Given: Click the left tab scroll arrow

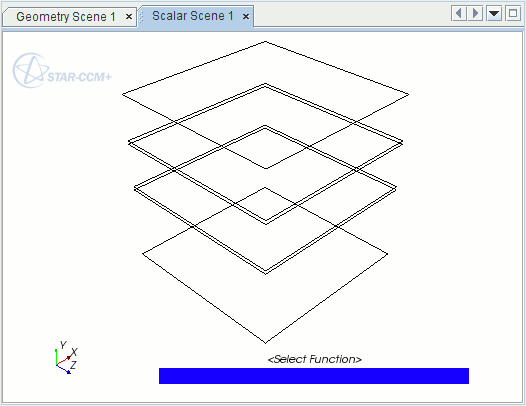Looking at the screenshot, I should (459, 13).
